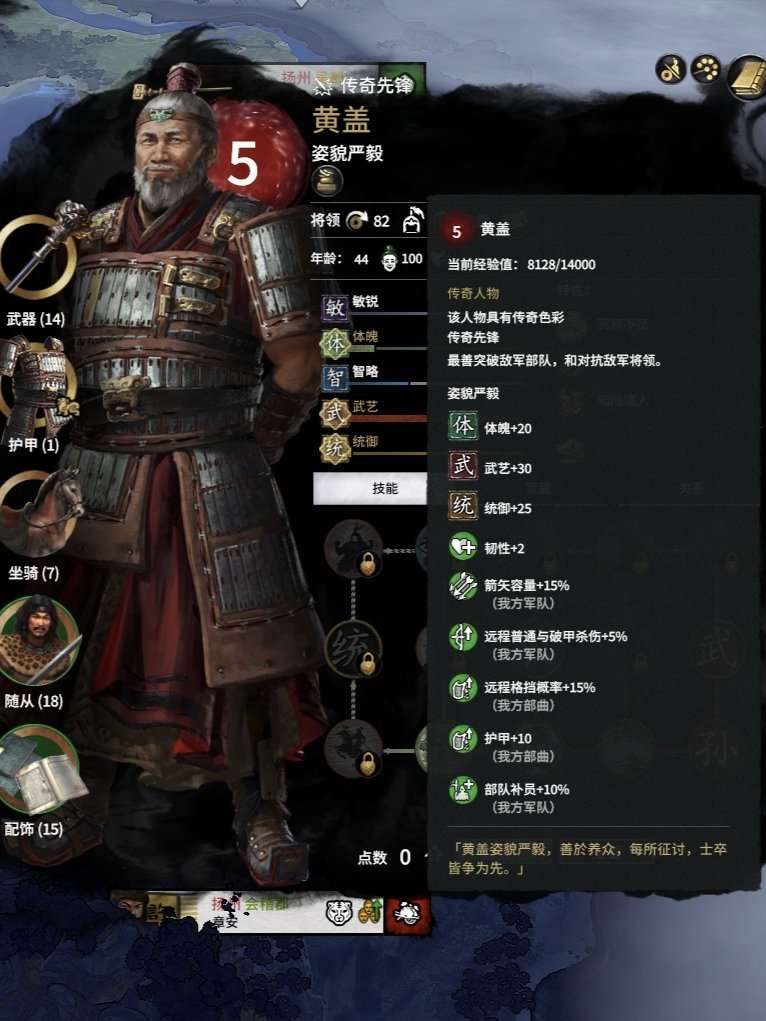
Task: Click the gold dots cluster icon
Action: (706, 68)
